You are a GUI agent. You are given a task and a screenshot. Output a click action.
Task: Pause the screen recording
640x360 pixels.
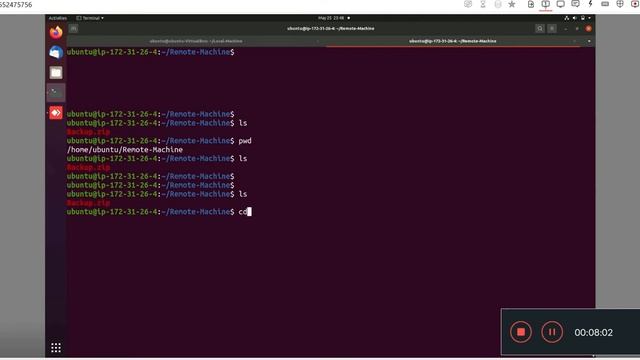[552, 332]
